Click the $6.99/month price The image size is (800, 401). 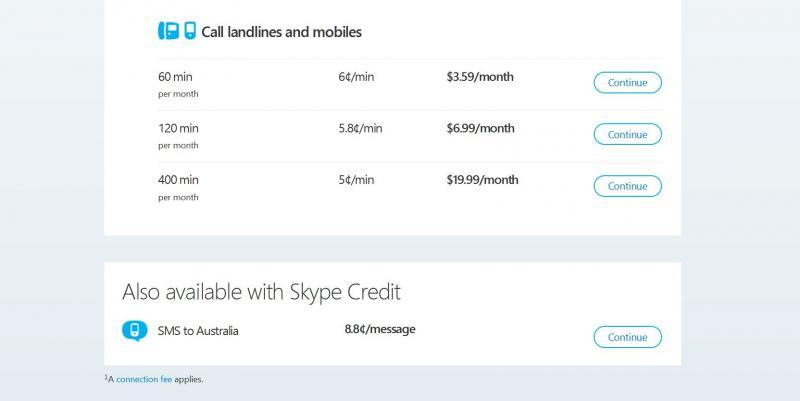[x=481, y=129]
